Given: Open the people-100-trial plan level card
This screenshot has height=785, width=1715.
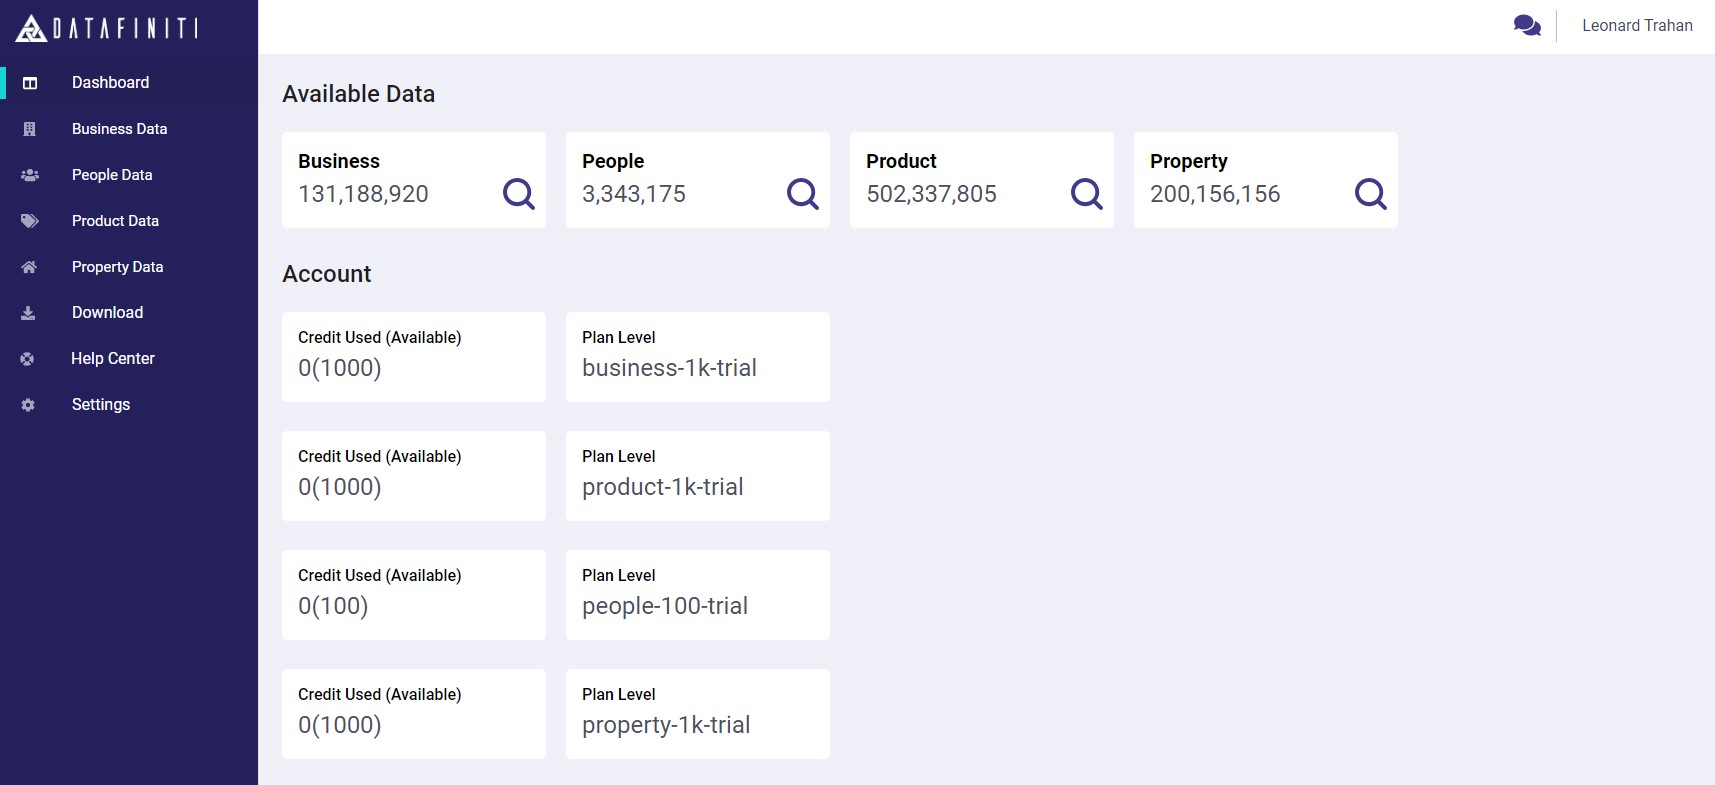Looking at the screenshot, I should tap(697, 595).
